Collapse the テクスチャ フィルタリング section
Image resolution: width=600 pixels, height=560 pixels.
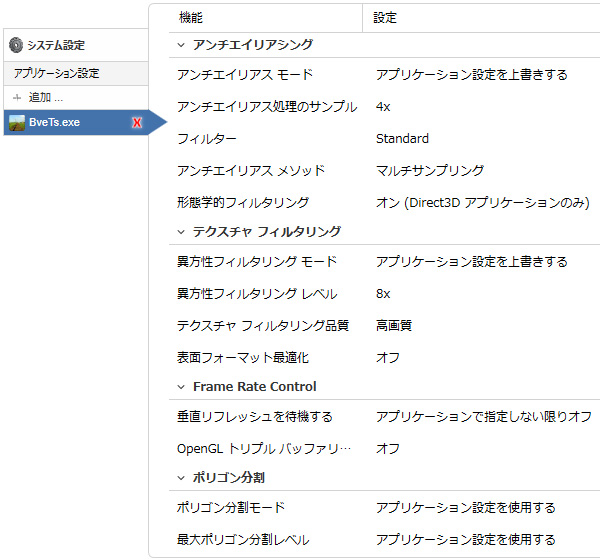coord(181,232)
